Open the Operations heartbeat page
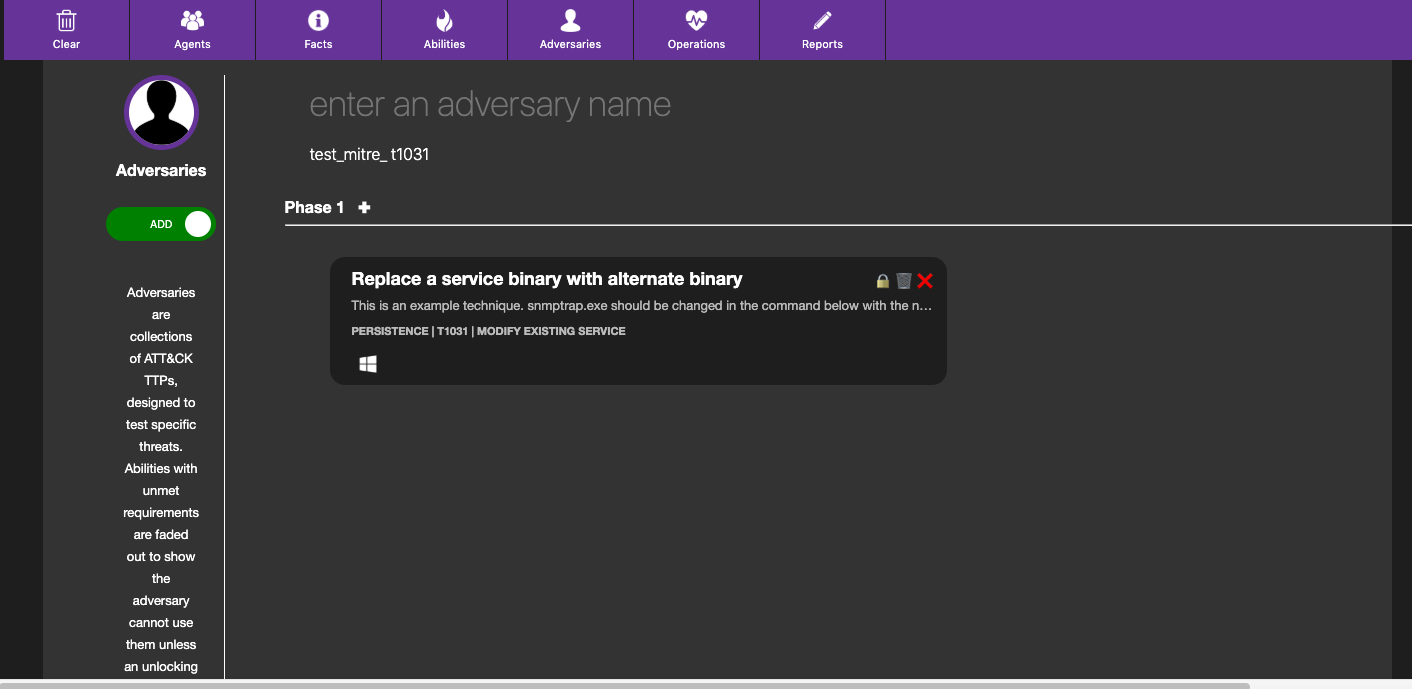The height and width of the screenshot is (689, 1412). point(696,30)
